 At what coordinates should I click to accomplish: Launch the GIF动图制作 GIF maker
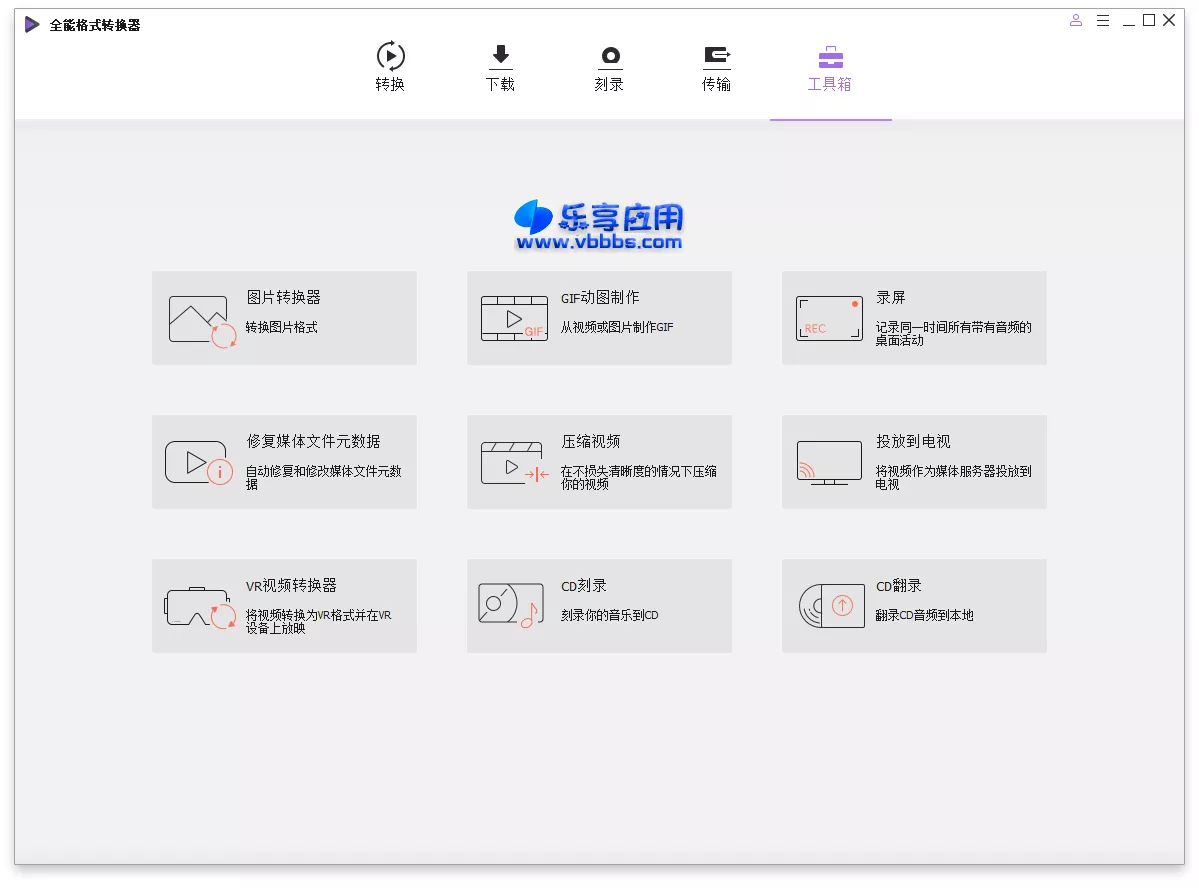point(599,317)
